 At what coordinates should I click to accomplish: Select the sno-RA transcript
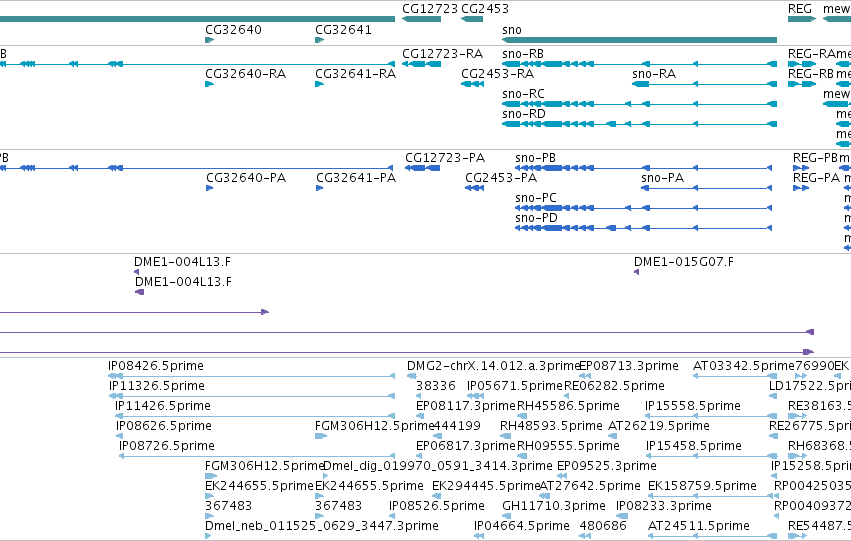(704, 84)
